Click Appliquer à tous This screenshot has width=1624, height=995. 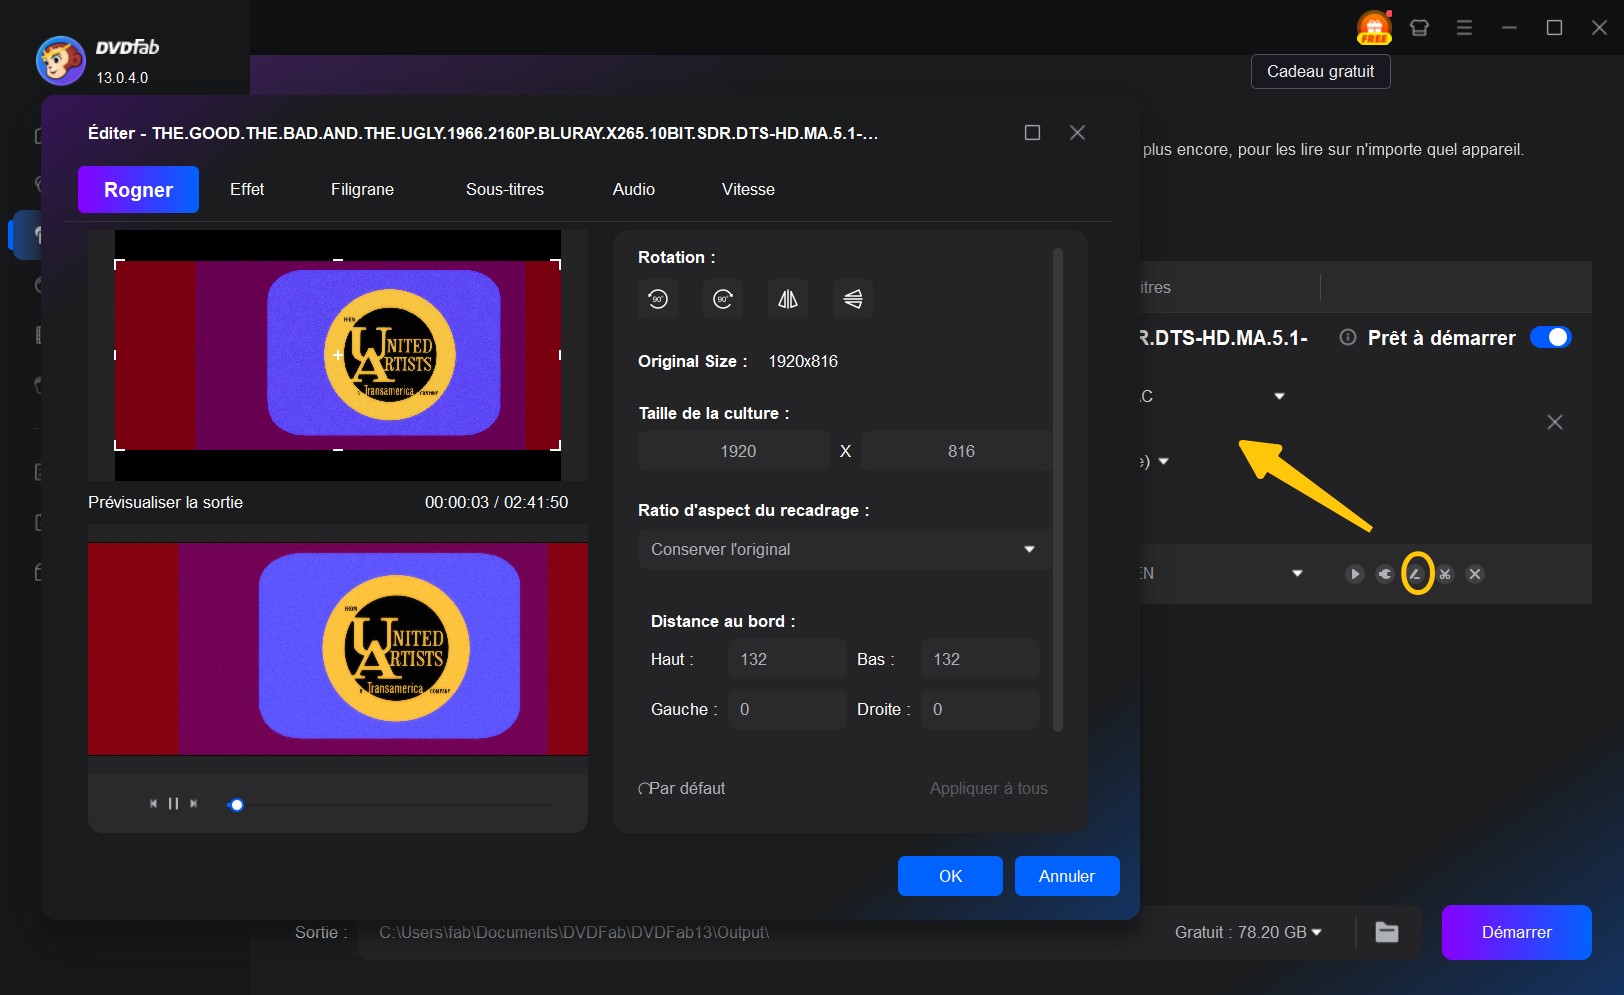(989, 788)
